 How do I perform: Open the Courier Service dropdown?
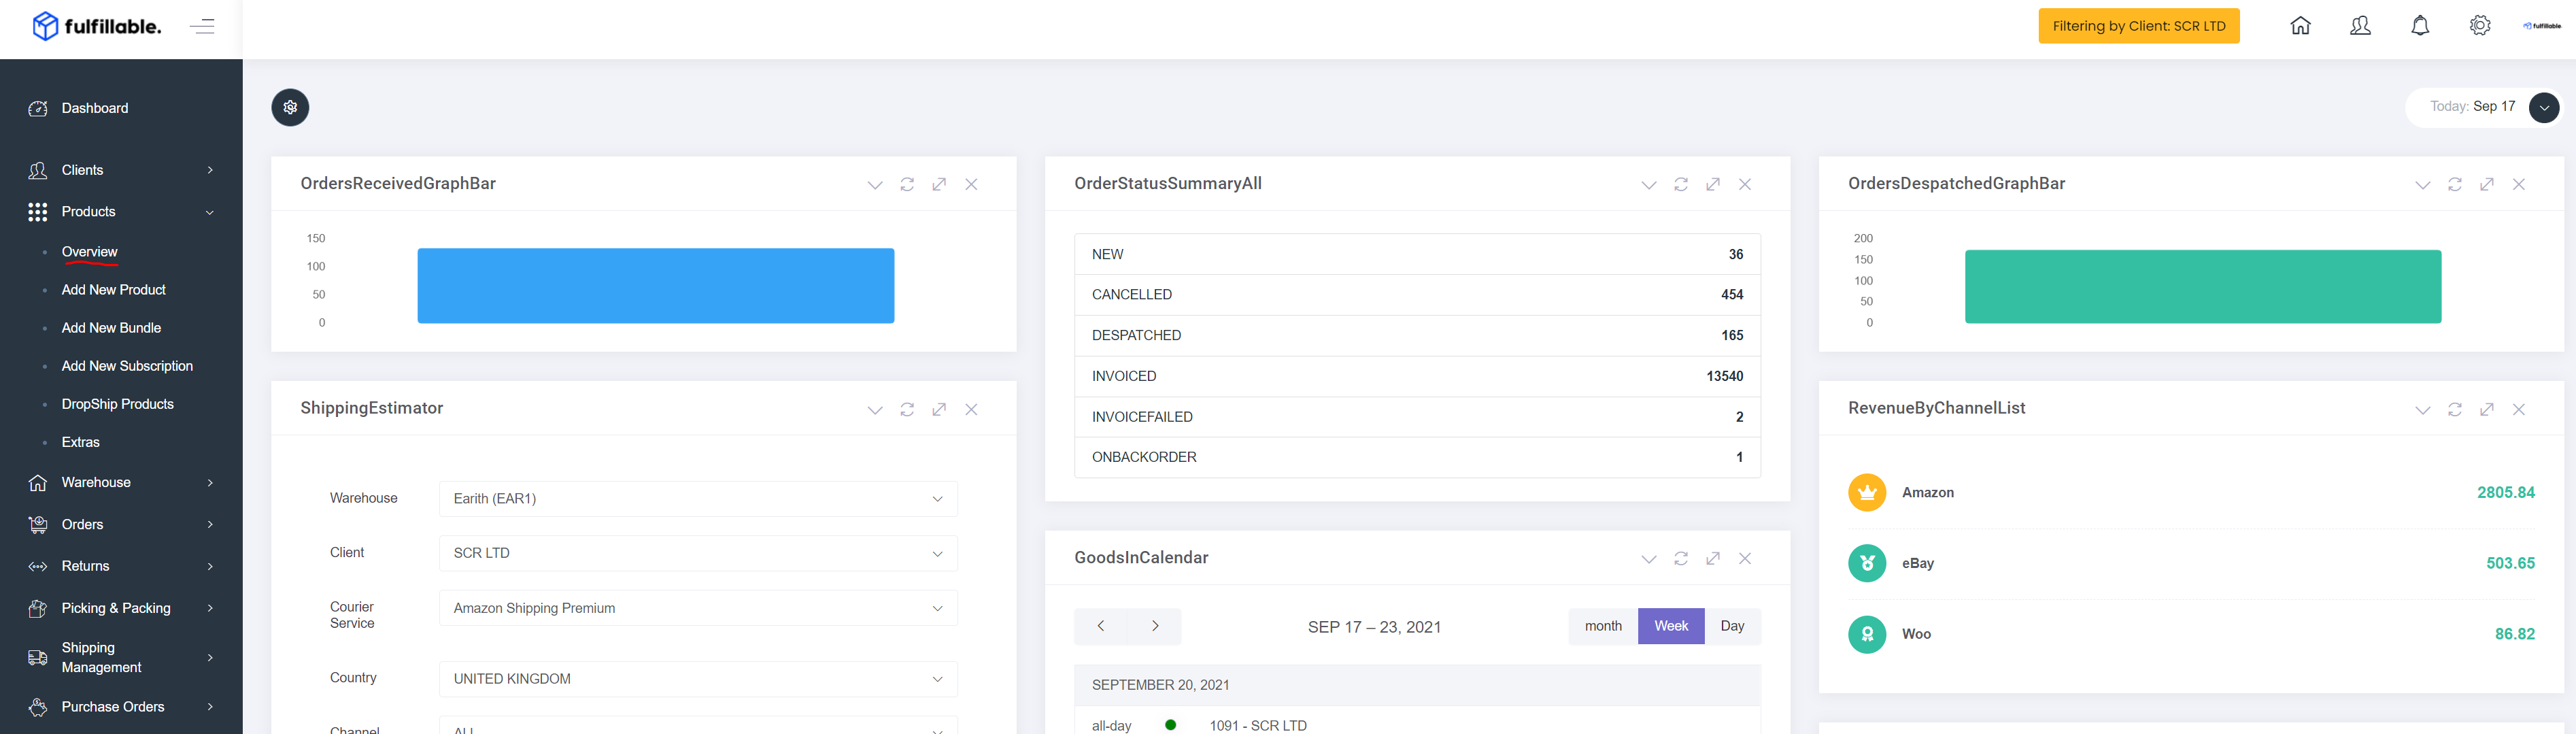point(698,608)
